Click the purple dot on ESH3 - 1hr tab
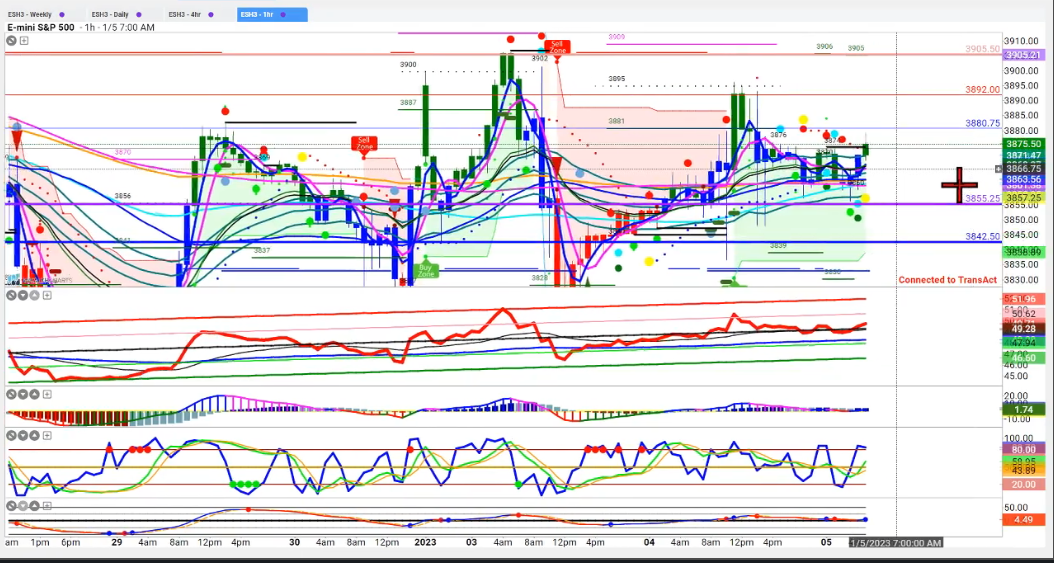The width and height of the screenshot is (1054, 563). pos(284,14)
